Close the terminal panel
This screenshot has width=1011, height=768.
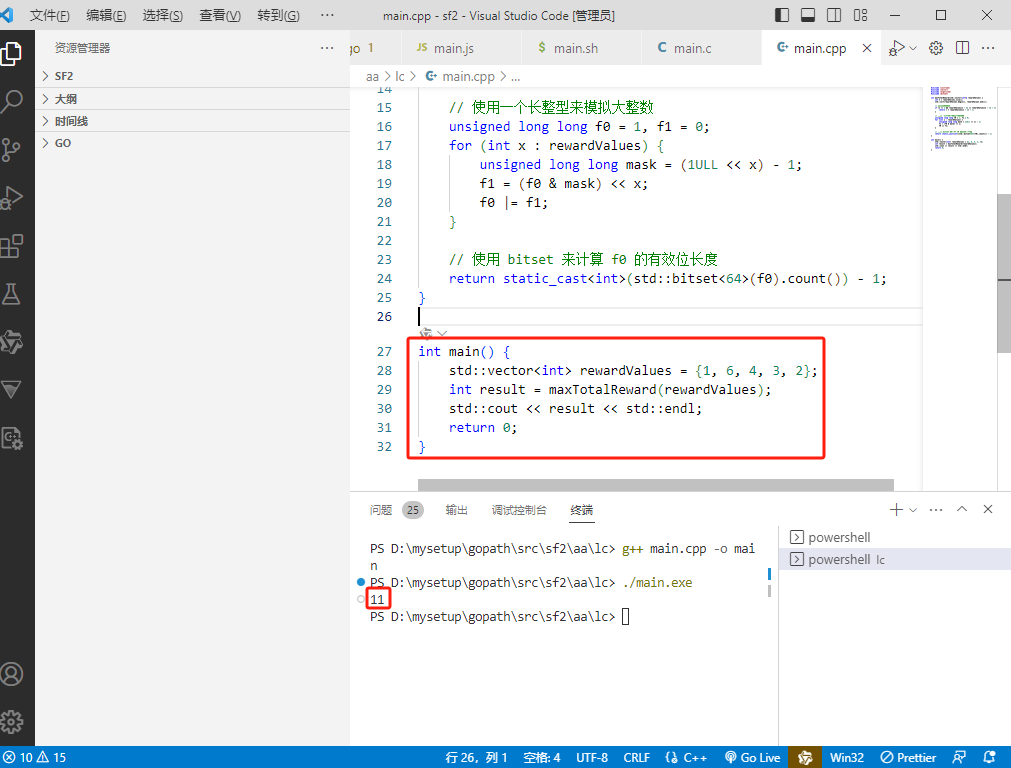click(x=988, y=509)
